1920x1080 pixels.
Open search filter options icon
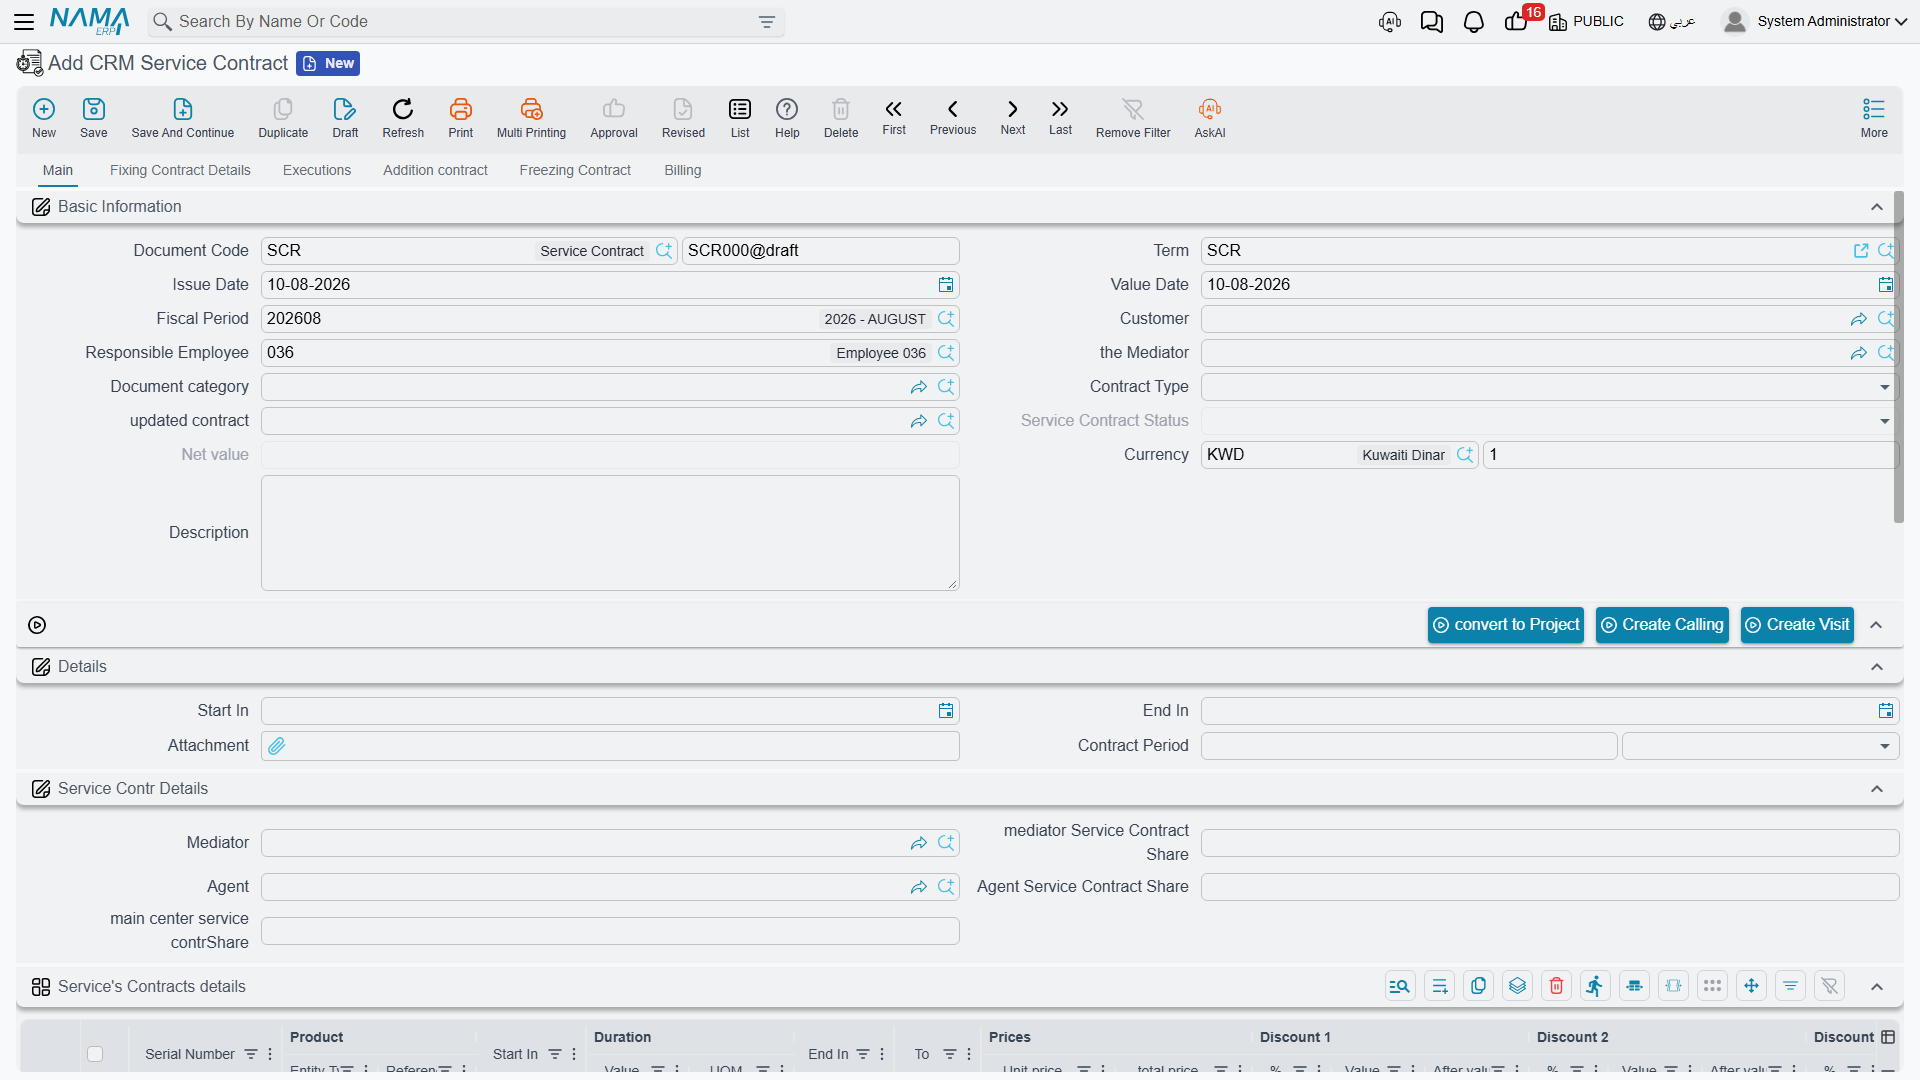pos(767,21)
